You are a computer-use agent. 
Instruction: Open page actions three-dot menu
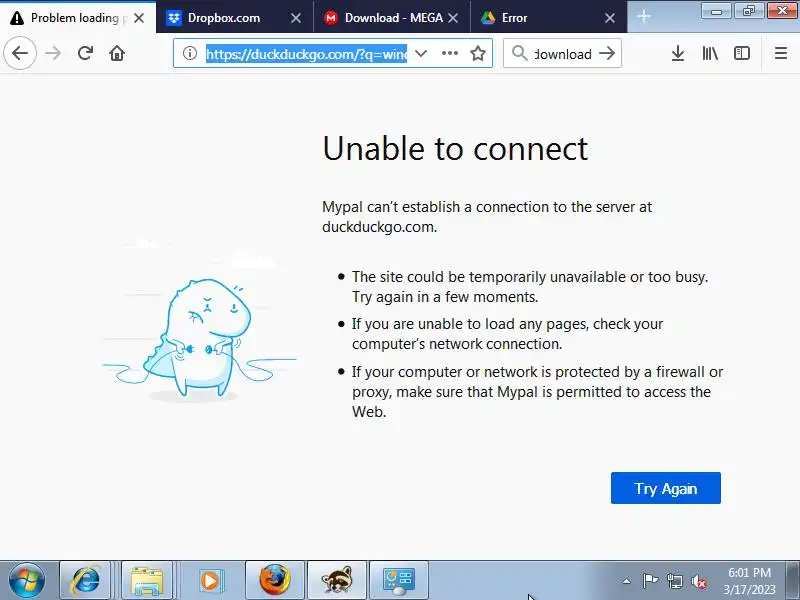pos(449,53)
